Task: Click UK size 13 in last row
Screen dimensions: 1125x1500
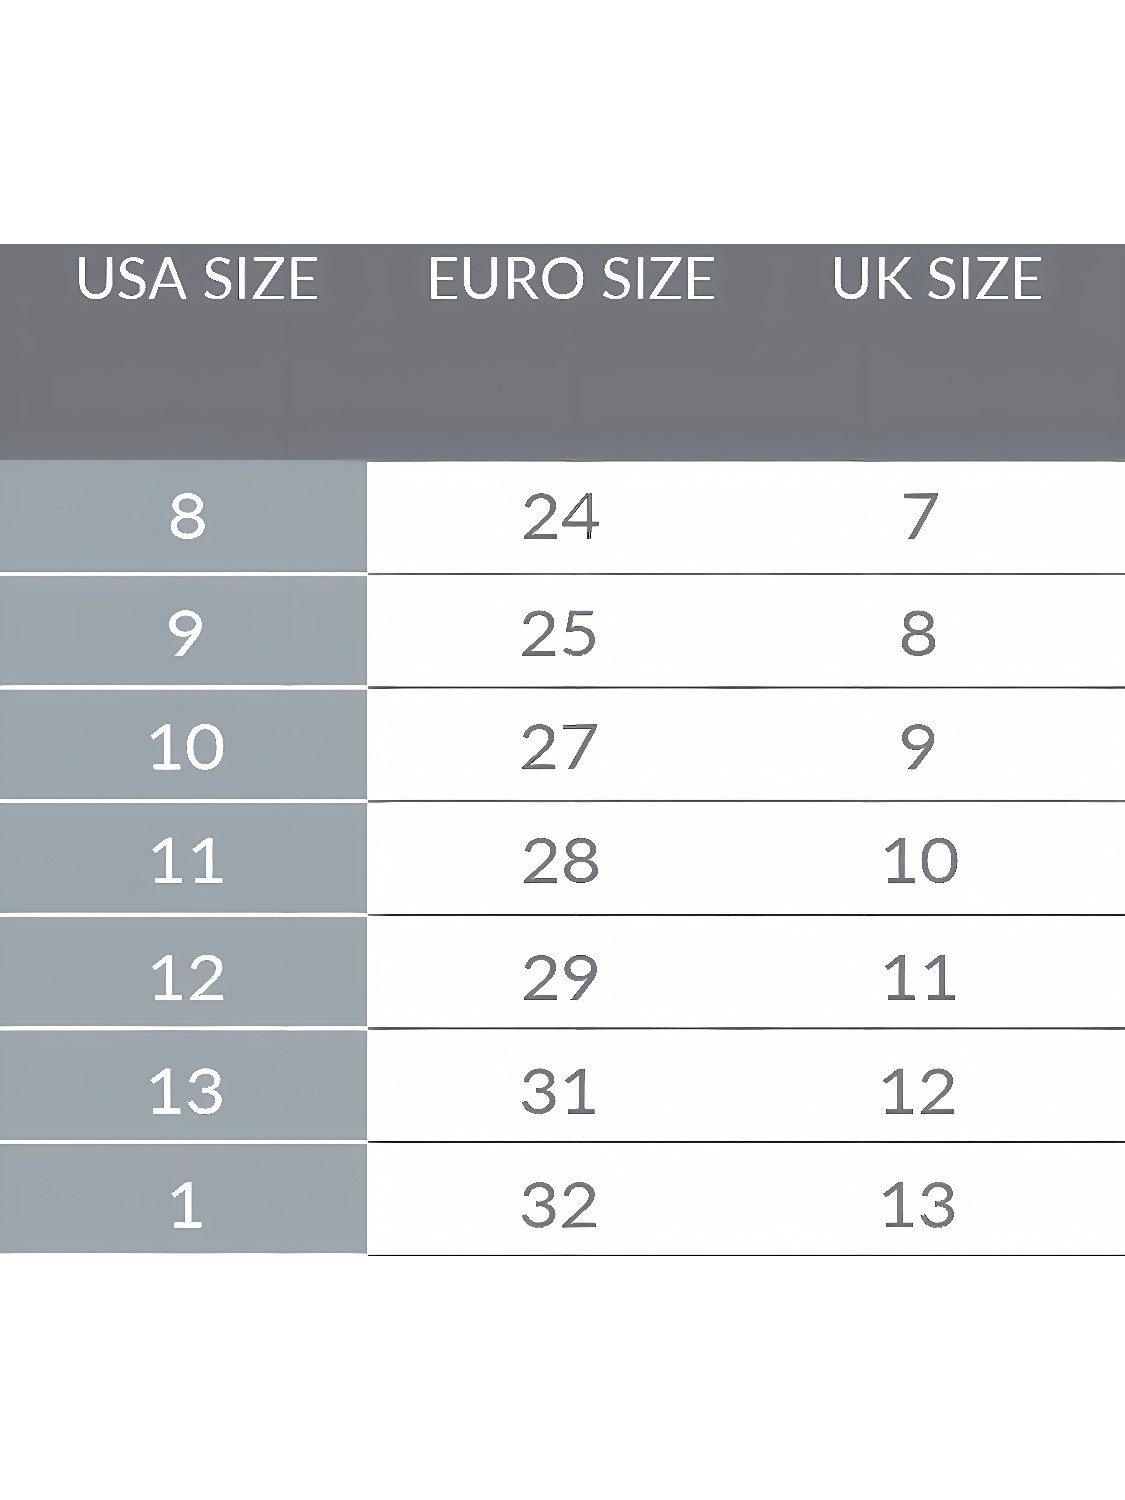Action: tap(919, 1204)
